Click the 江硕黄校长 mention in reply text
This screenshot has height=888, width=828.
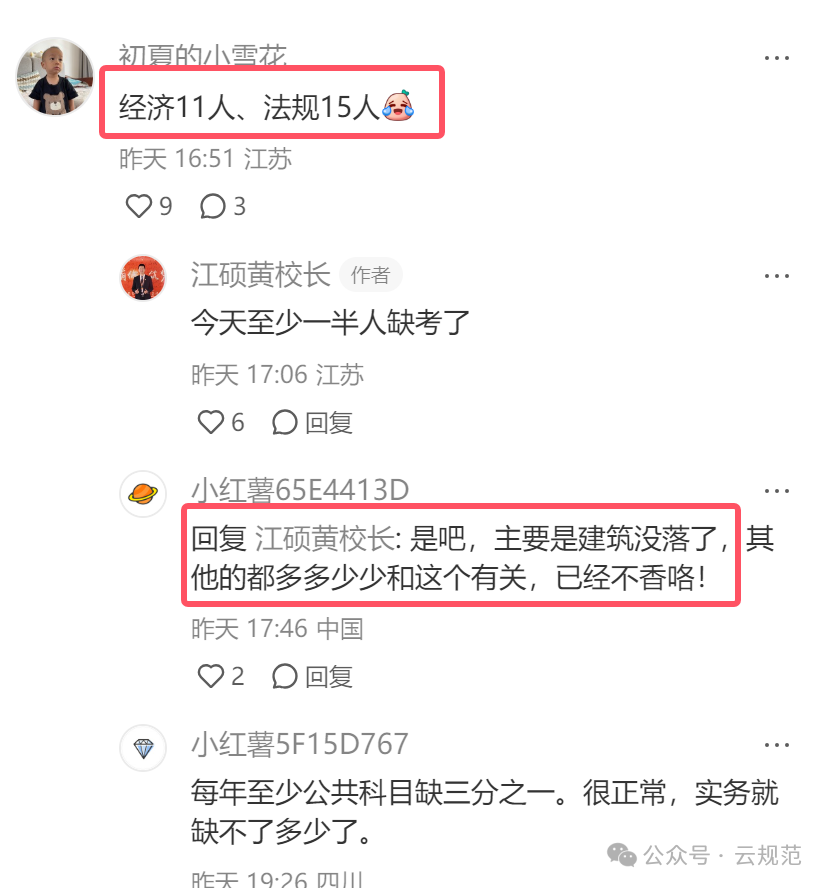325,538
